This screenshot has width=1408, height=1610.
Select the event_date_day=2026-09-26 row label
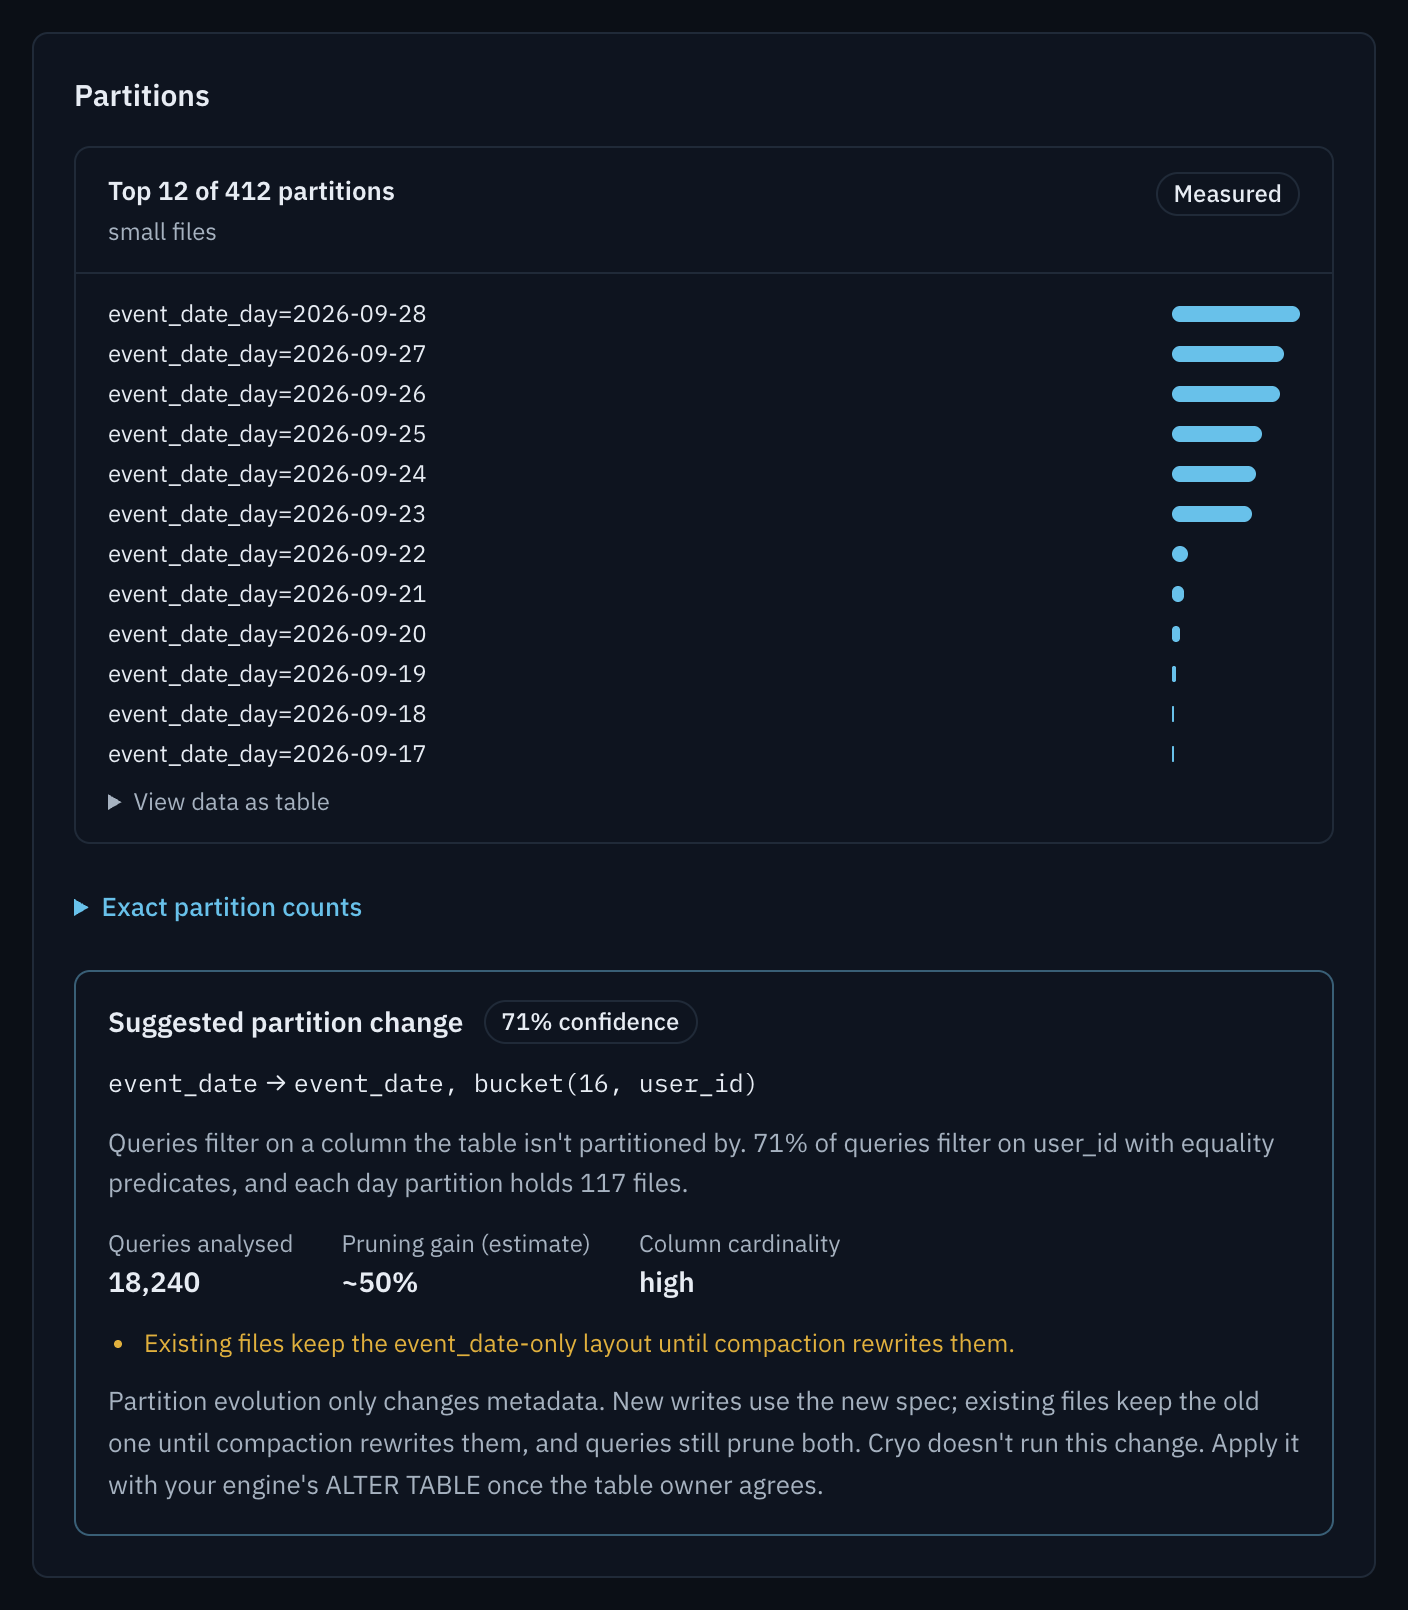(x=267, y=394)
